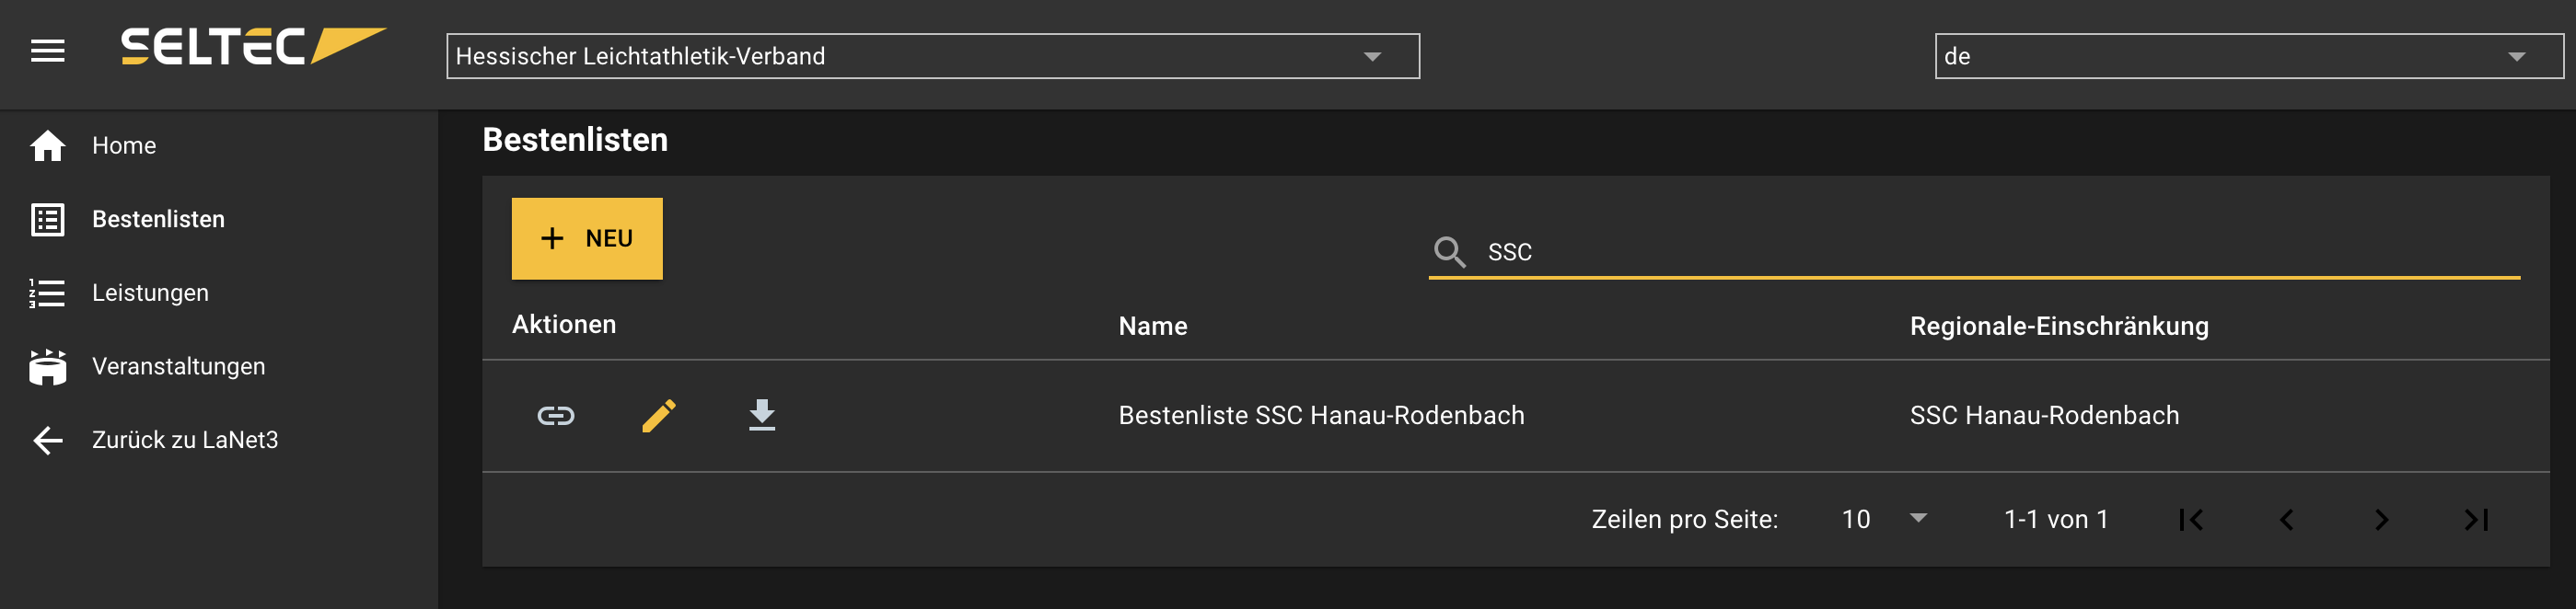The width and height of the screenshot is (2576, 609).
Task: Click the Leistungen numbered list icon
Action: tap(48, 293)
